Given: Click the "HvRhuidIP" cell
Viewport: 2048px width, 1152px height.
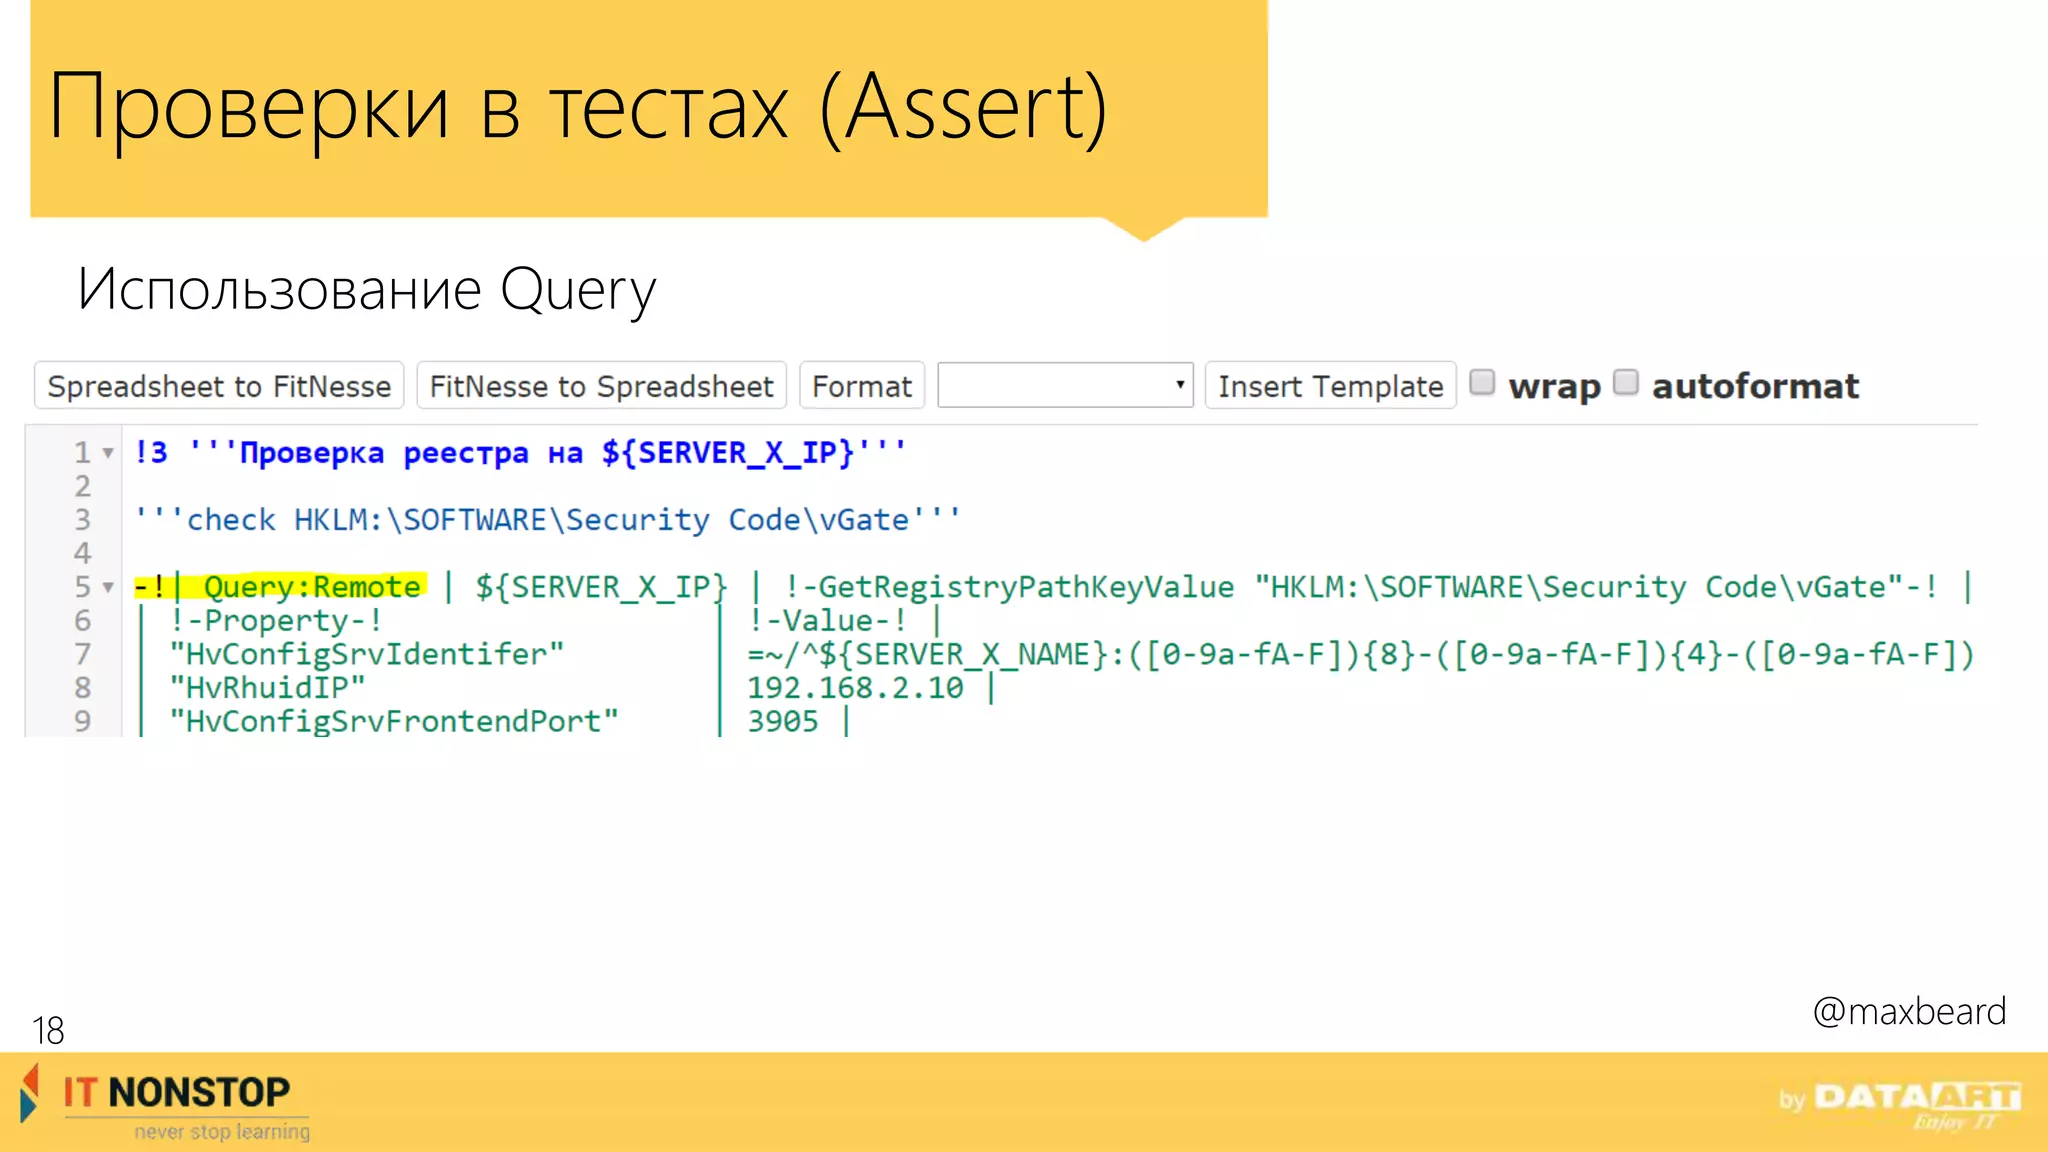Looking at the screenshot, I should pyautogui.click(x=267, y=688).
